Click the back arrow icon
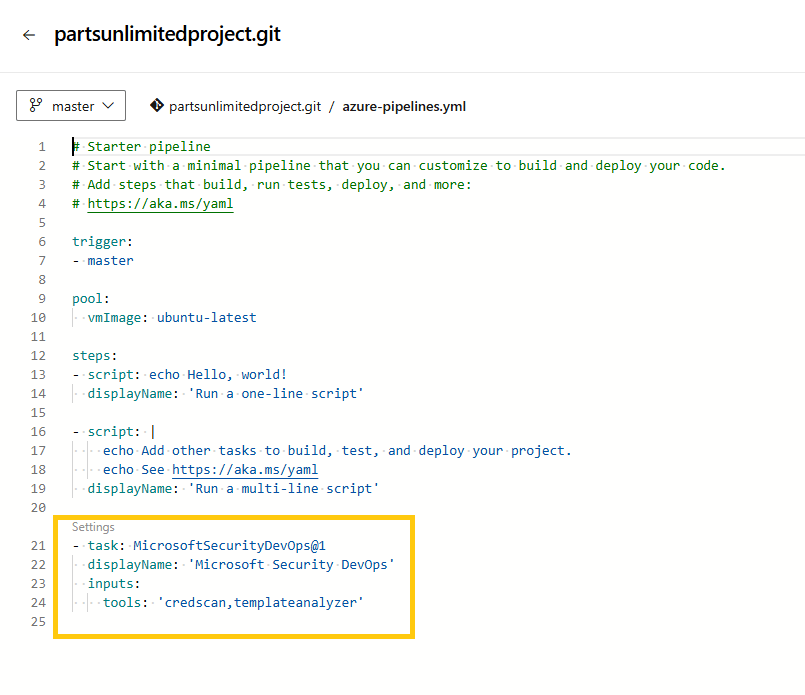Image resolution: width=805 pixels, height=695 pixels. point(28,35)
